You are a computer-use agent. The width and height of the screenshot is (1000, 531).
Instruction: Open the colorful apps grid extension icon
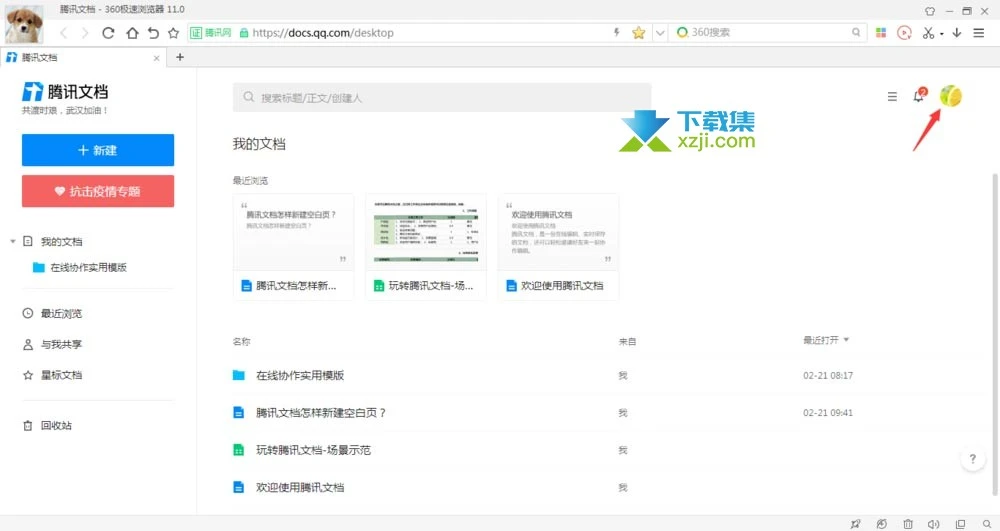coord(881,33)
